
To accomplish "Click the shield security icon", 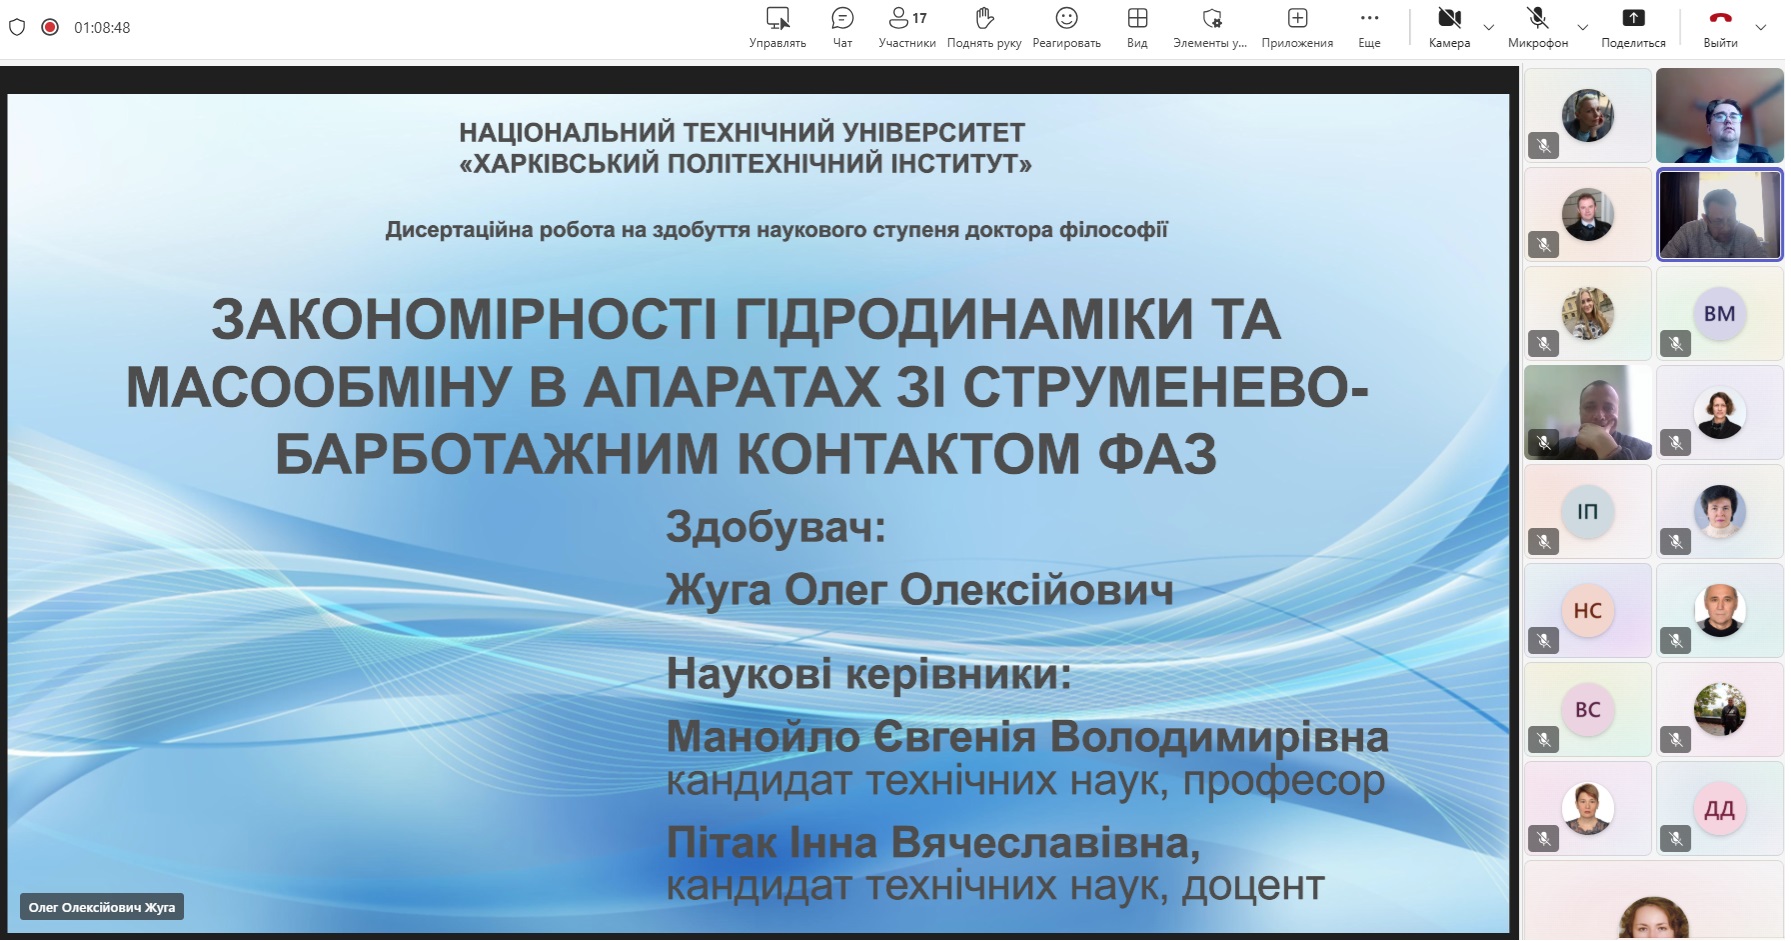I will coord(17,27).
